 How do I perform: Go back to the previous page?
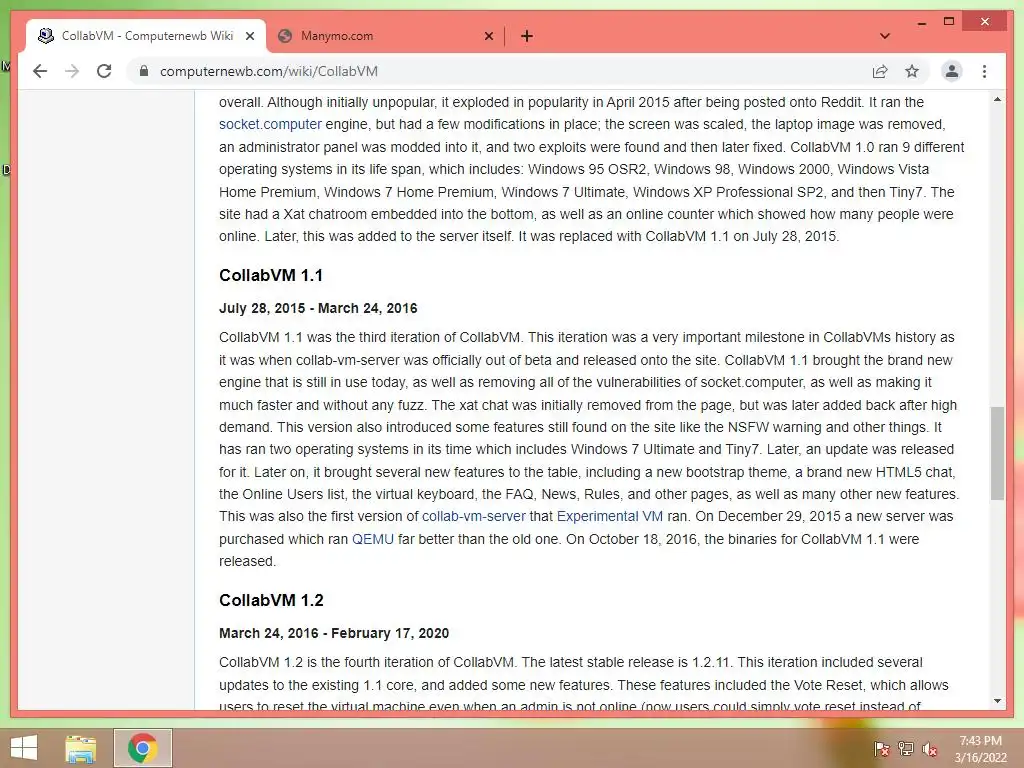(x=40, y=71)
